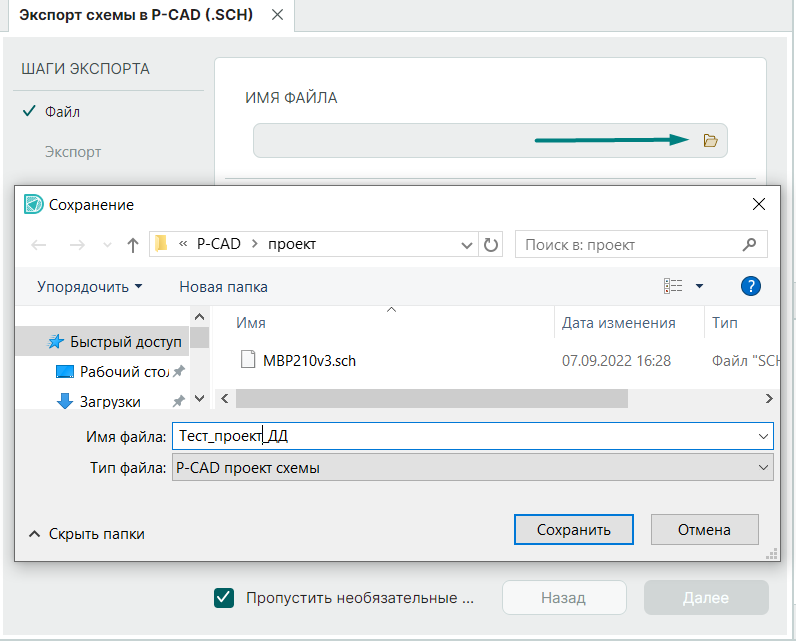Expand address bar path history dropdown
Image resolution: width=796 pixels, height=644 pixels.
pos(467,245)
